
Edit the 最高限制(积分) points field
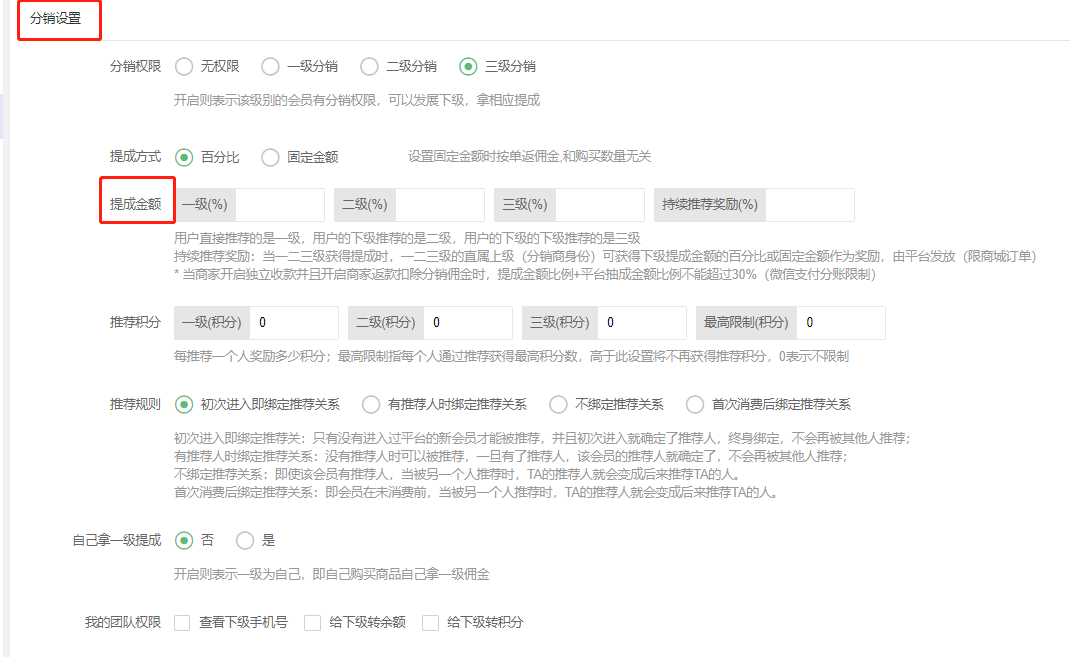pos(841,323)
